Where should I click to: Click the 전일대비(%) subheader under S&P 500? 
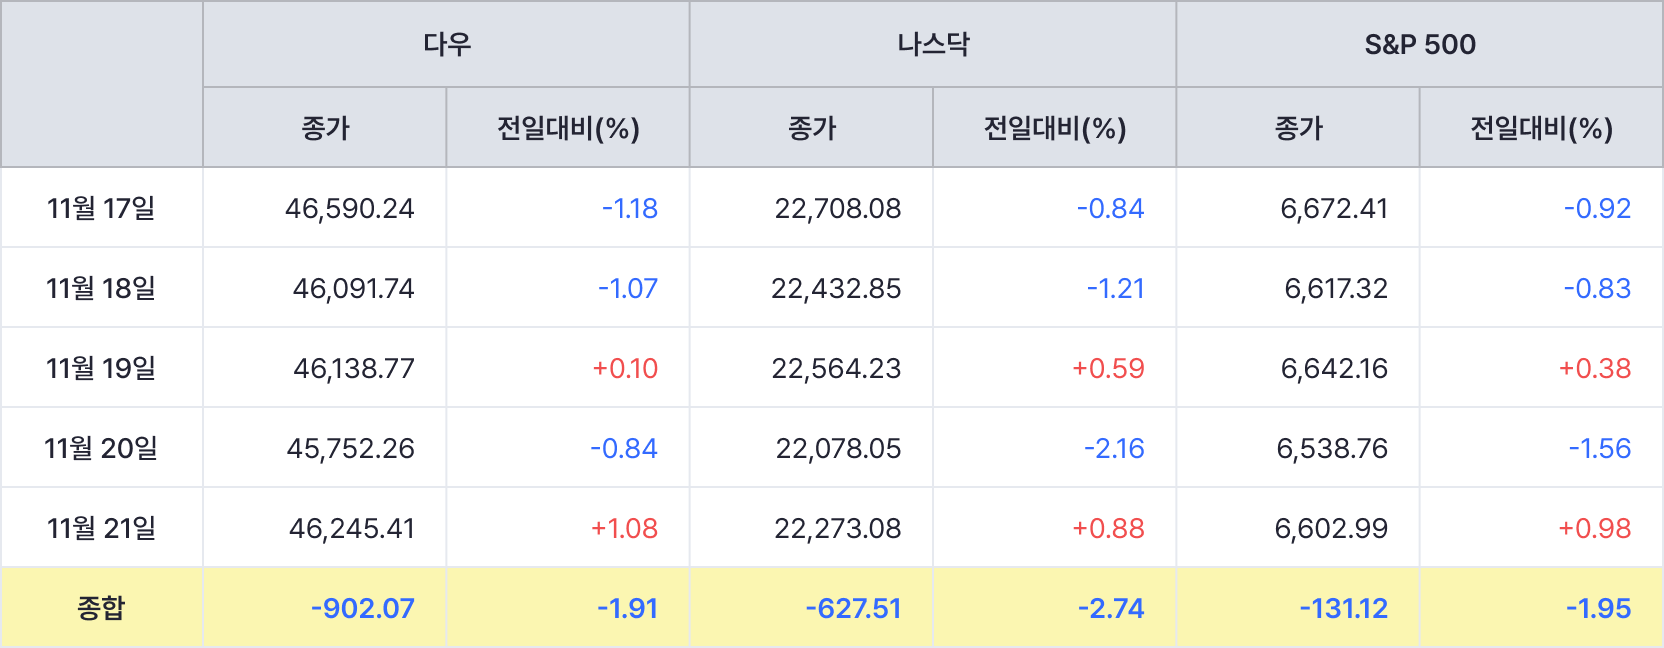[x=1541, y=128]
